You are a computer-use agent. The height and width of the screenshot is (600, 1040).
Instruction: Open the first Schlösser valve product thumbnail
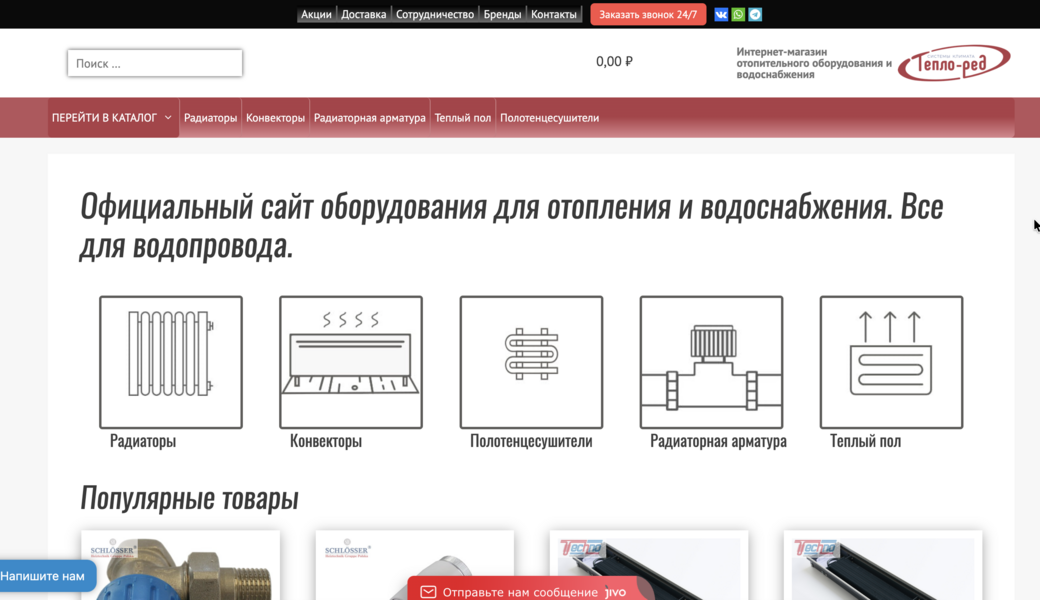point(180,568)
